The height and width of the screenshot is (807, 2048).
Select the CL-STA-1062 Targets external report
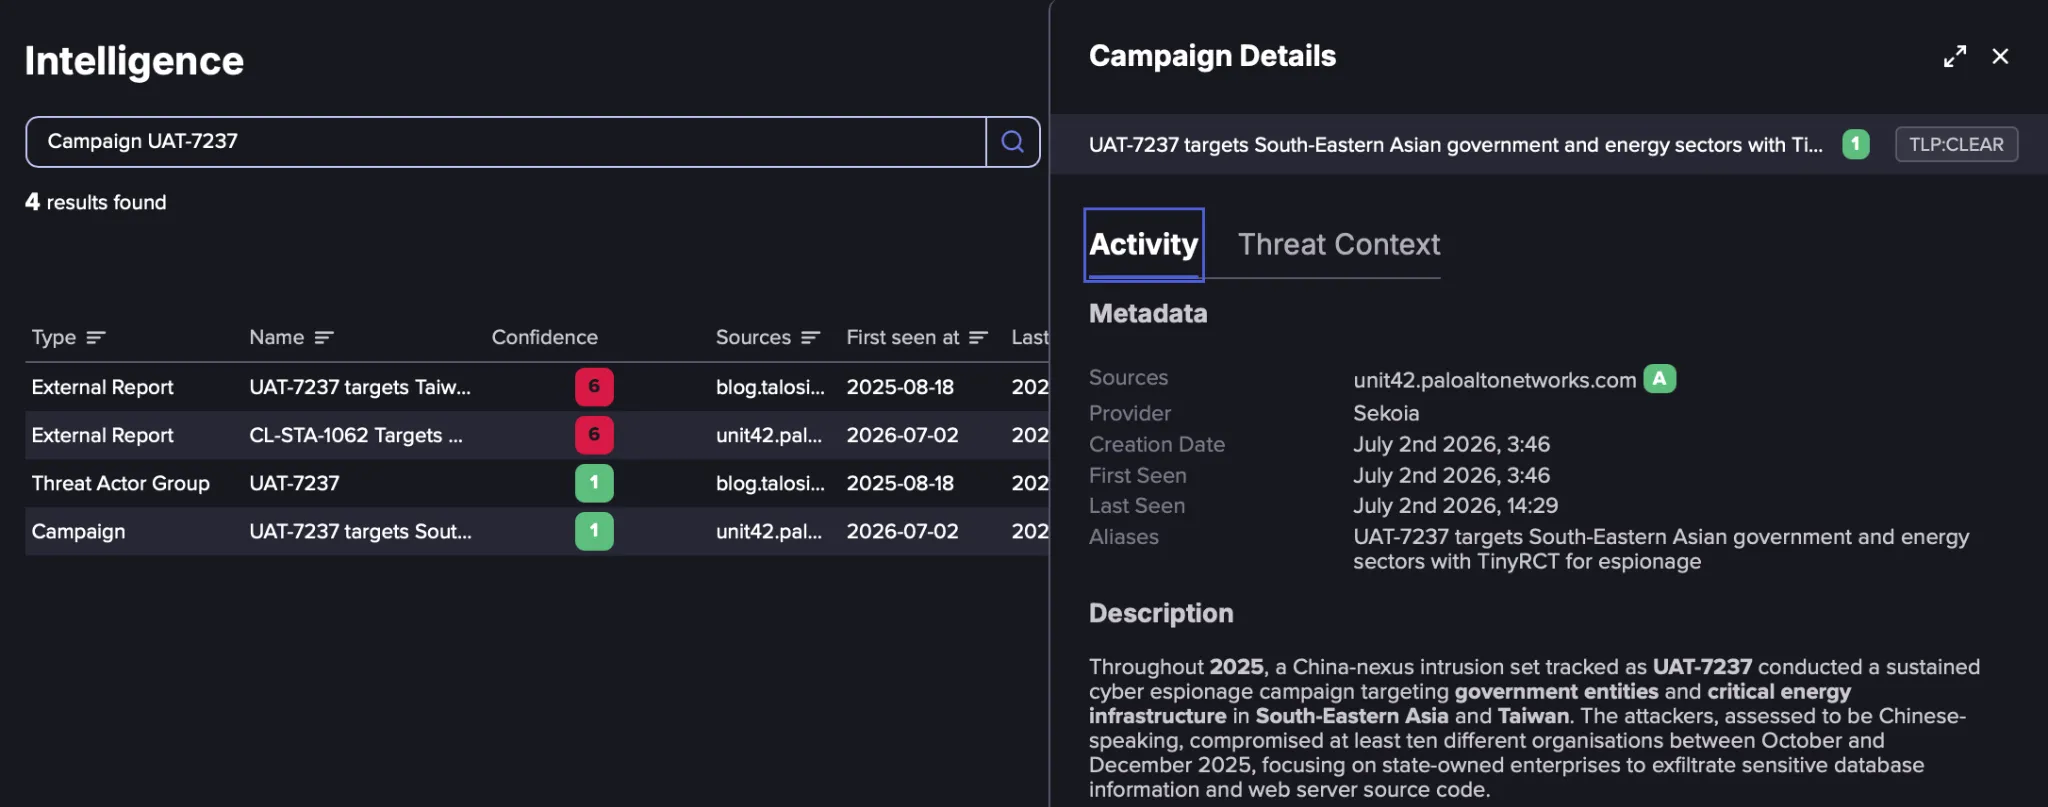point(537,435)
